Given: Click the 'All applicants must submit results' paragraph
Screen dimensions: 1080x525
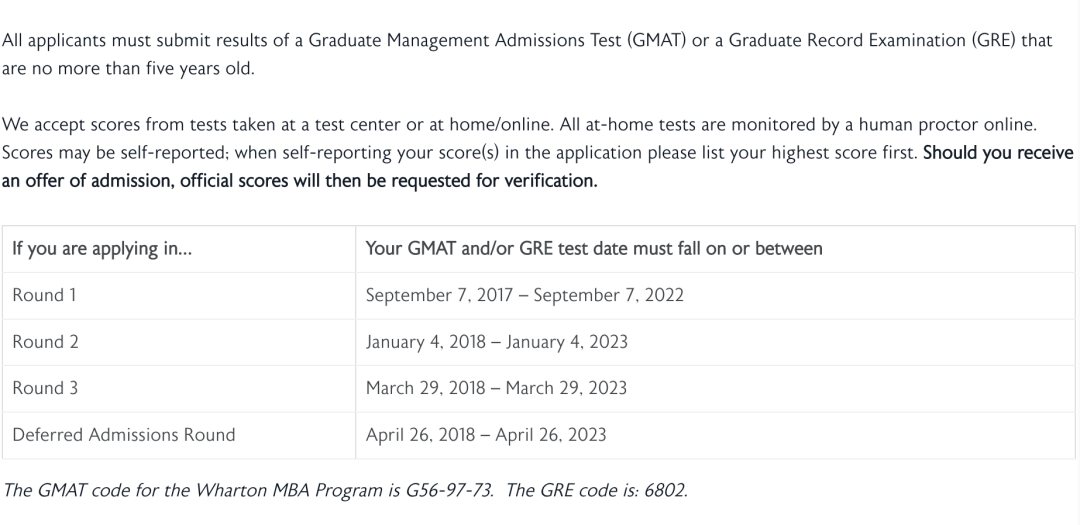Looking at the screenshot, I should (527, 54).
